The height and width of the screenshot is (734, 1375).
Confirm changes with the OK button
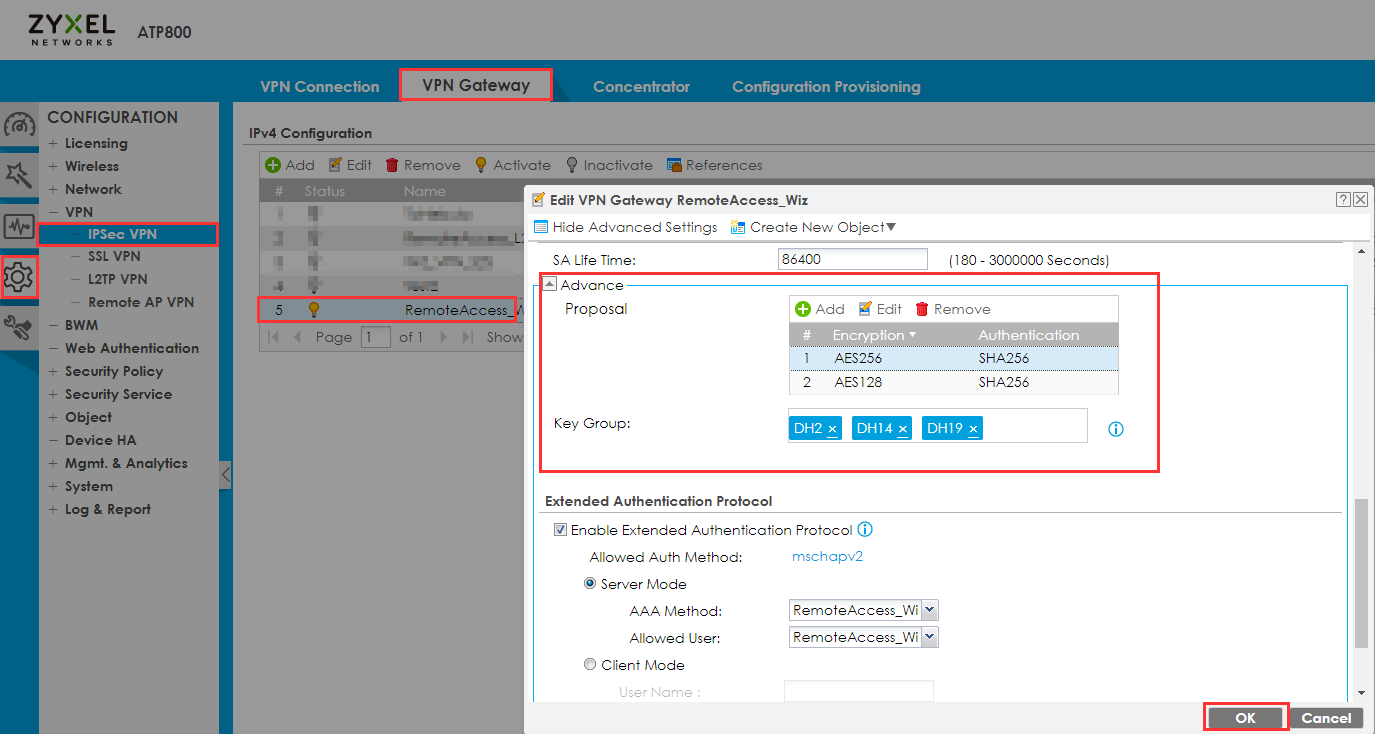[x=1245, y=717]
